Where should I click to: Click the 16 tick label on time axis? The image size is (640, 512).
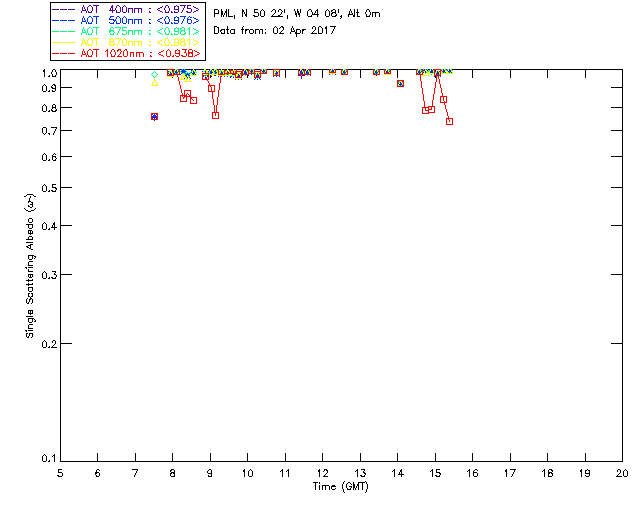[x=473, y=473]
